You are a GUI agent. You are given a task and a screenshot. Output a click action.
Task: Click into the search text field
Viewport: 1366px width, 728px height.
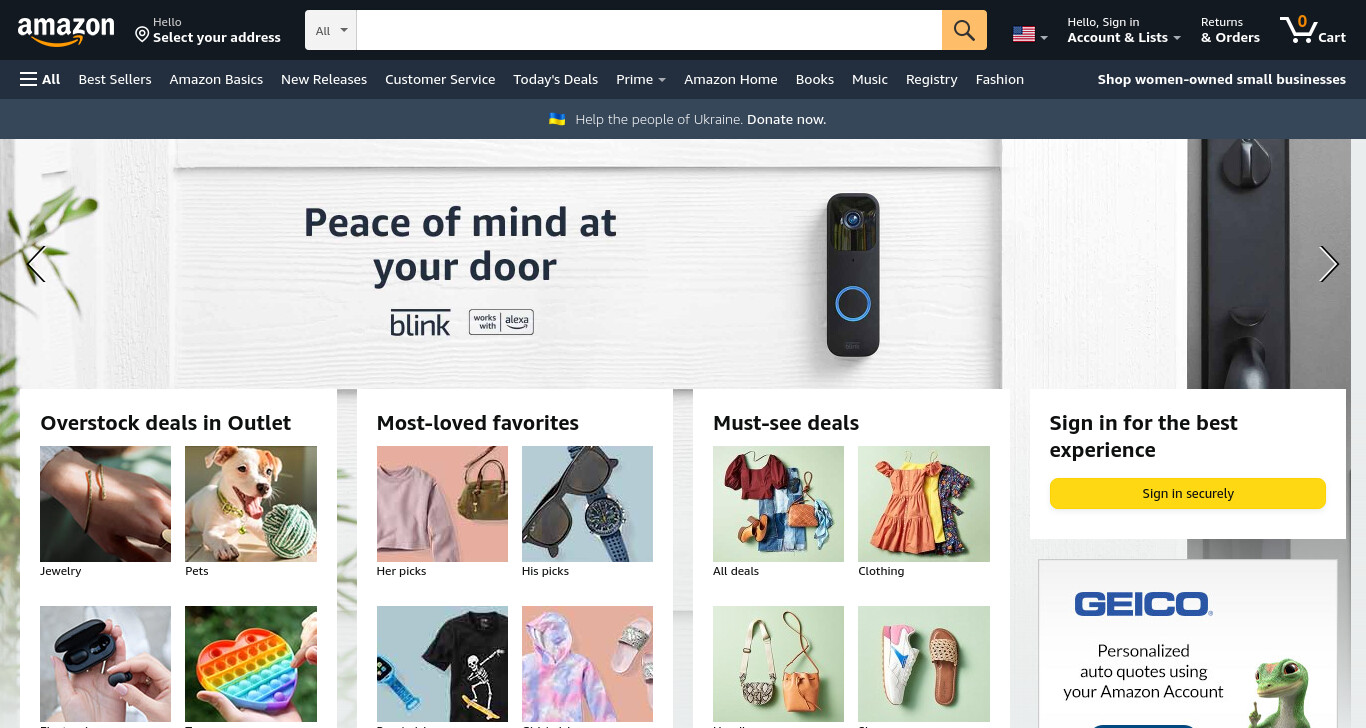[649, 30]
